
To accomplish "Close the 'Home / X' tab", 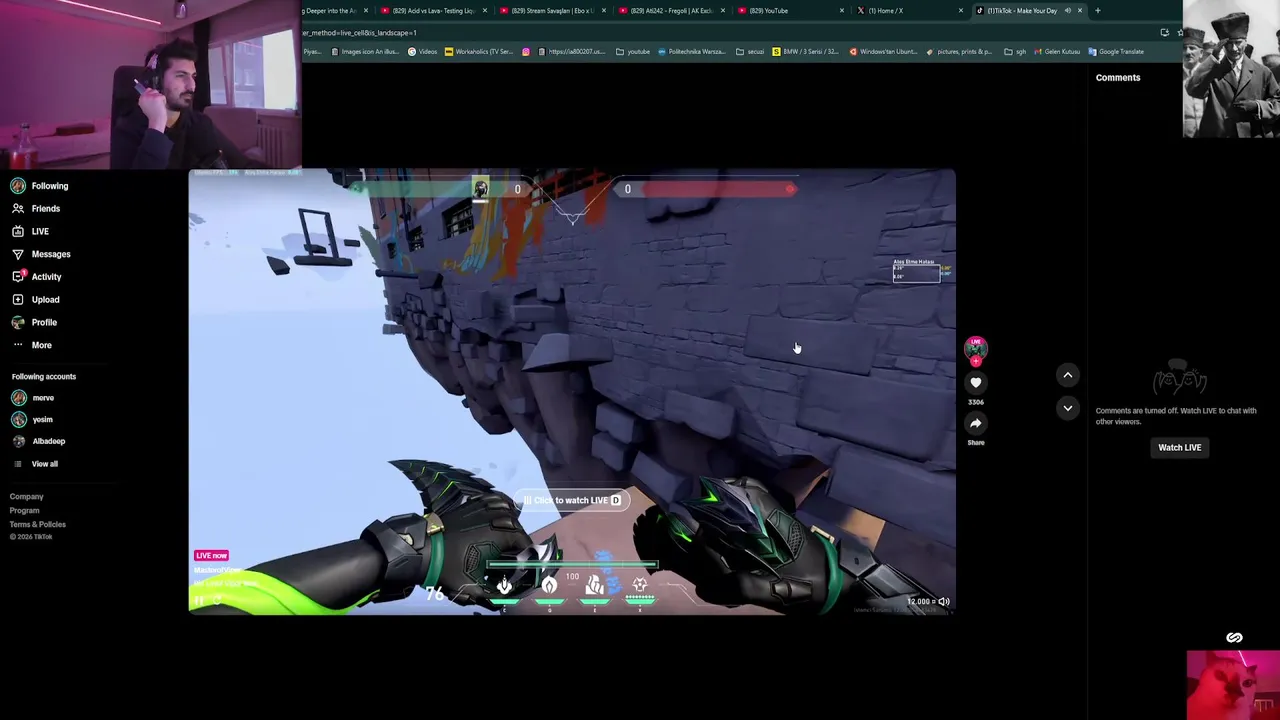I will [x=961, y=11].
